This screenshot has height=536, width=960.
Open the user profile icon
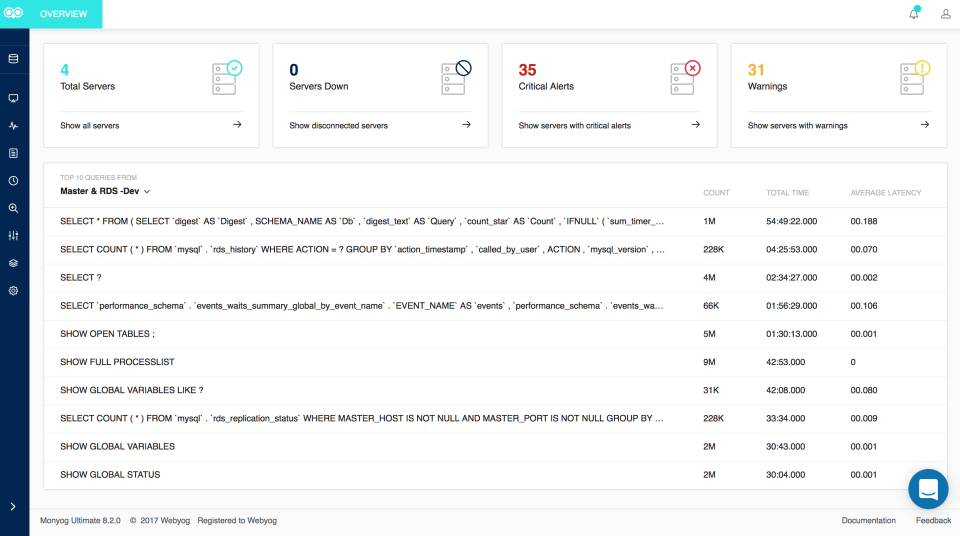(945, 13)
